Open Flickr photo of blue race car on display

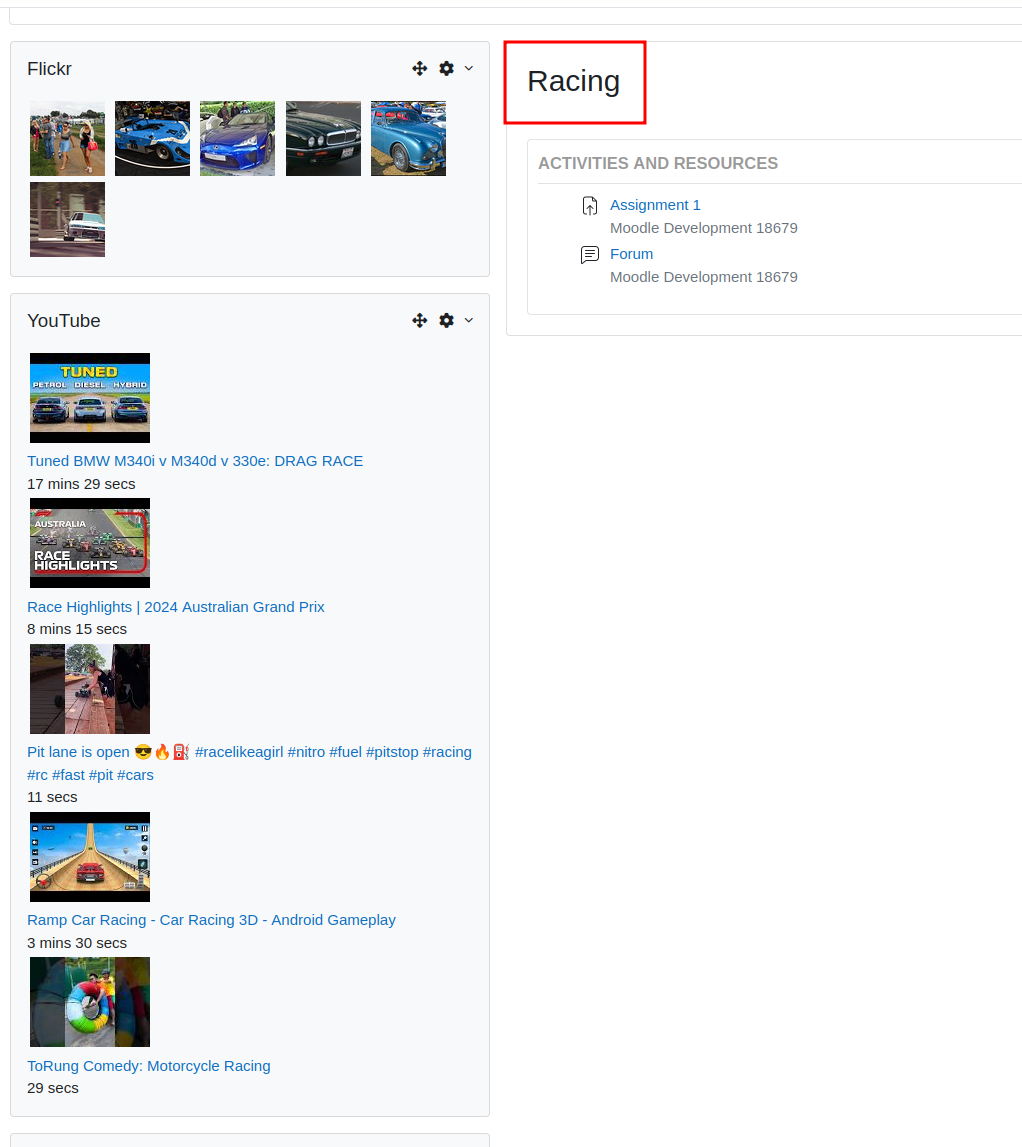coord(152,138)
